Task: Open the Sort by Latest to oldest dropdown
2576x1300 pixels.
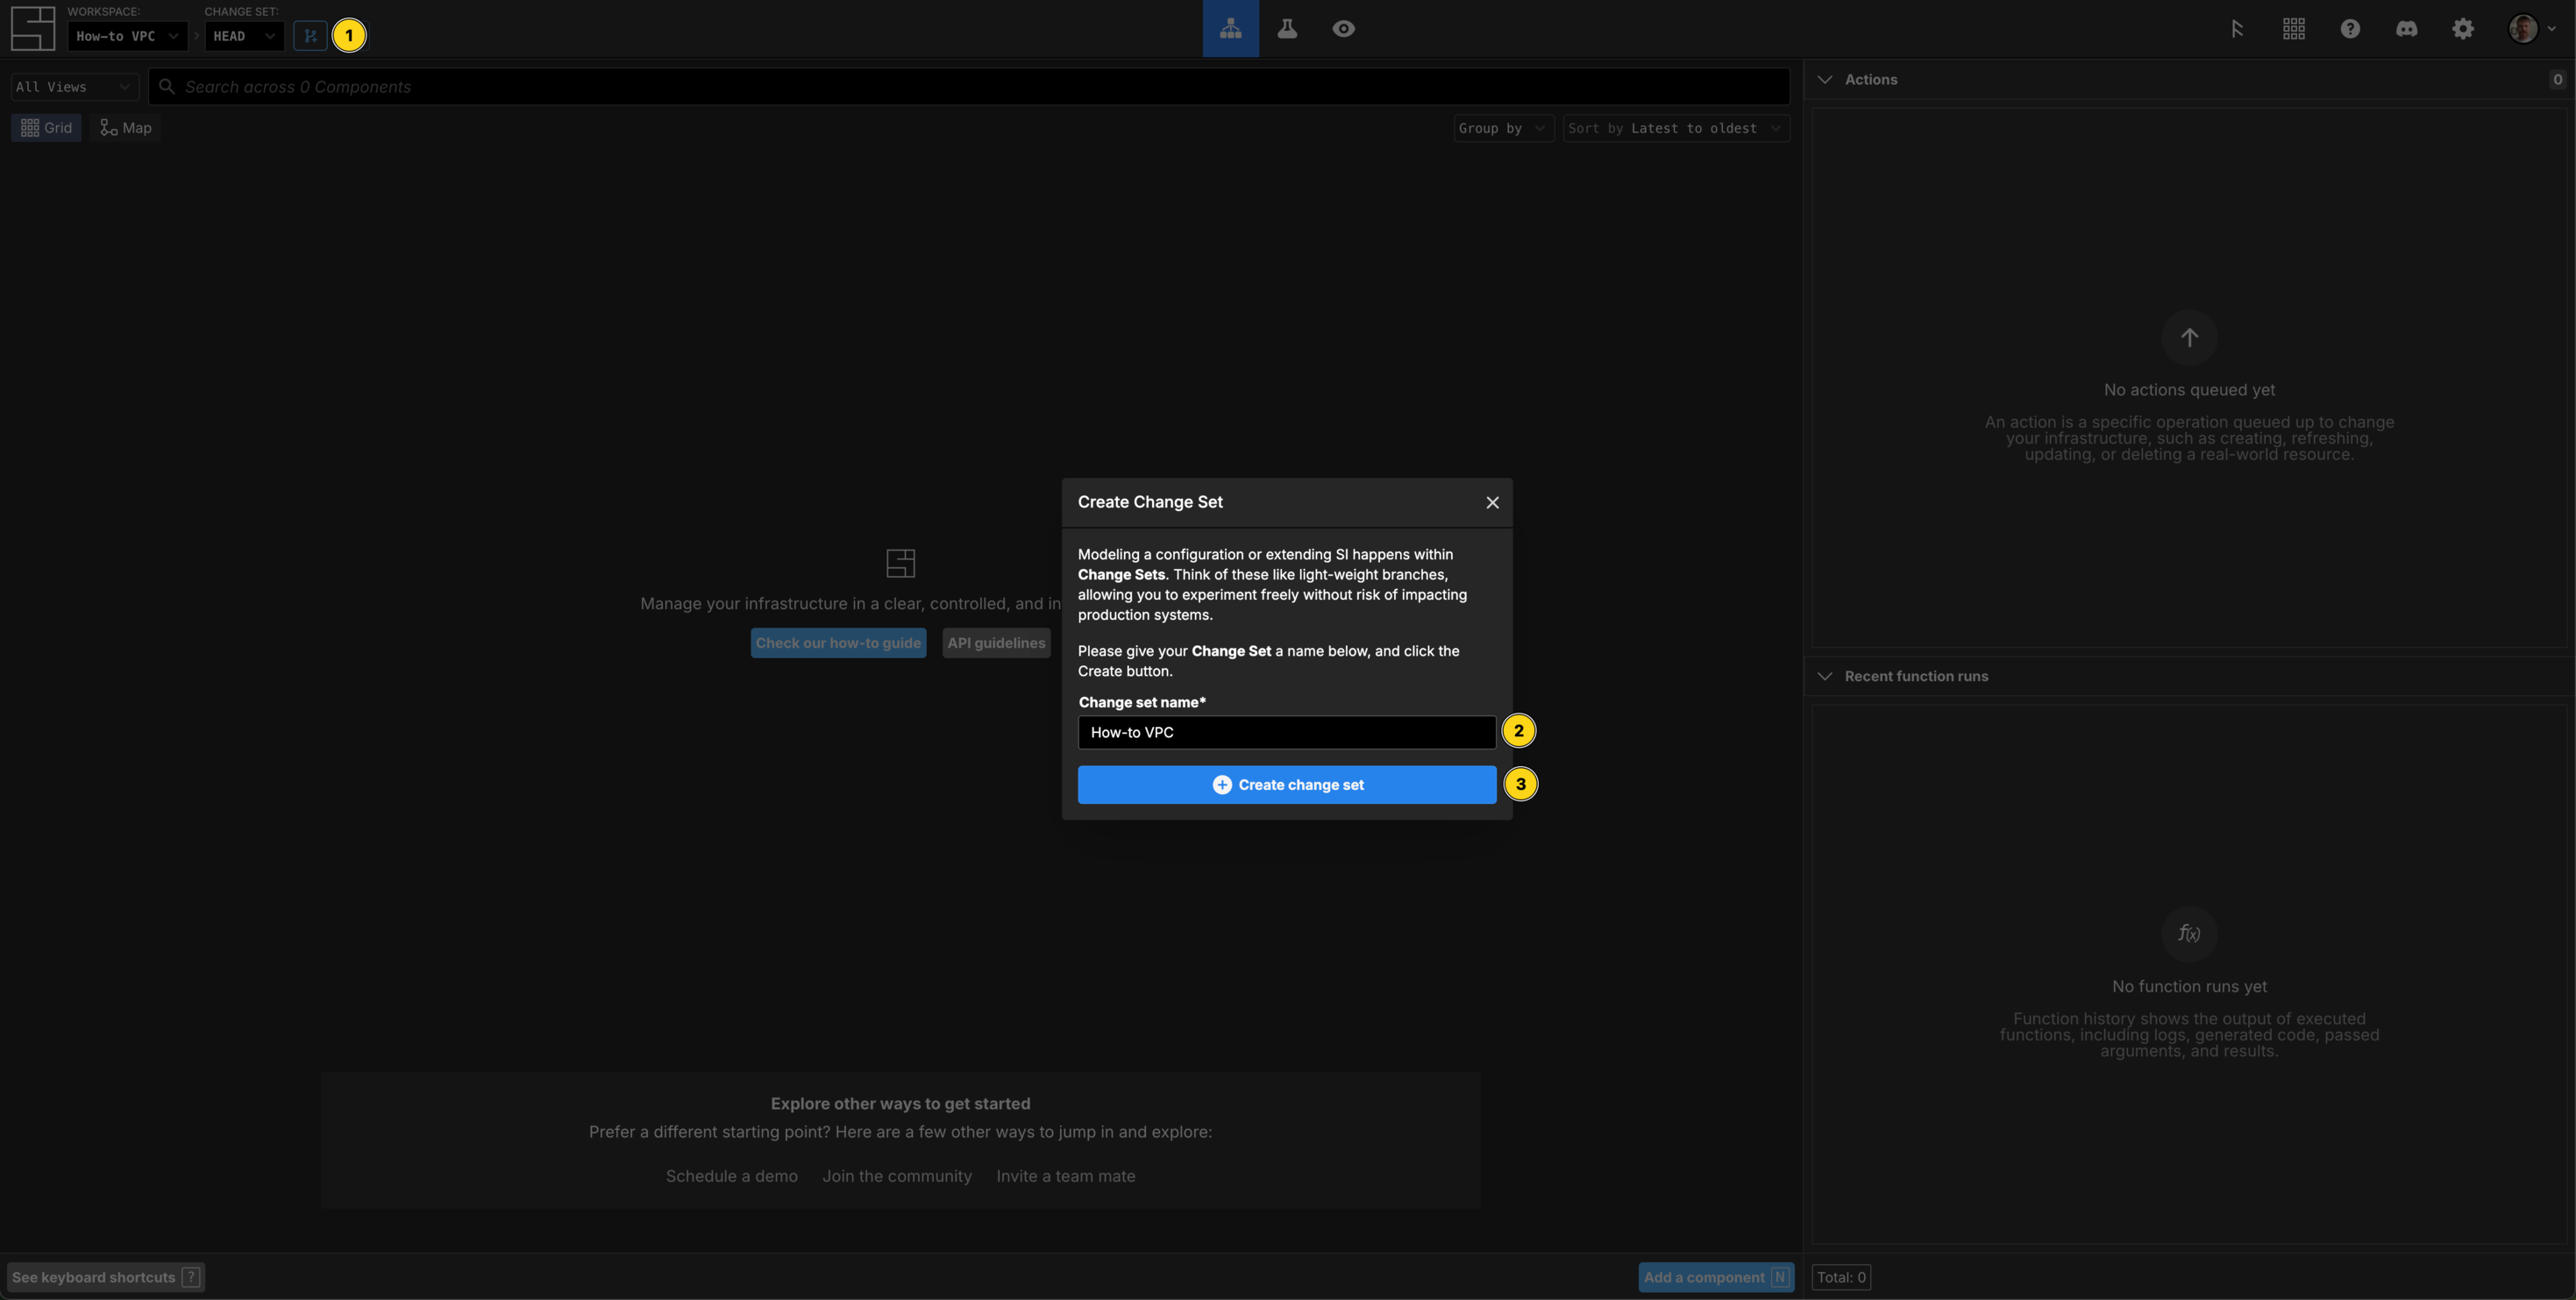Action: click(1676, 128)
